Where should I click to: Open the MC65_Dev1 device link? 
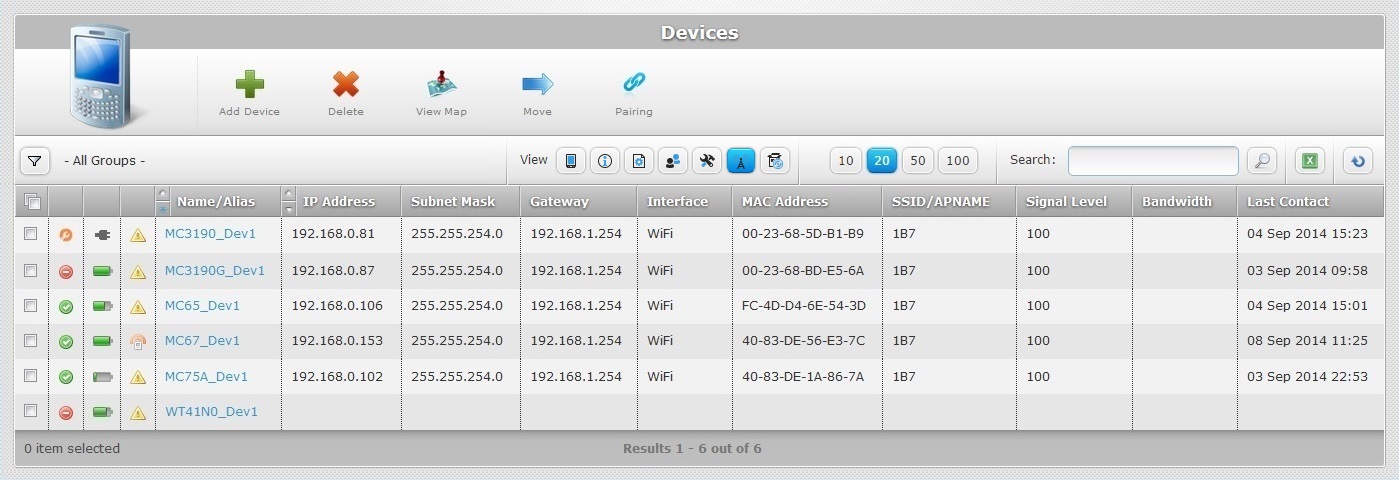pyautogui.click(x=202, y=306)
